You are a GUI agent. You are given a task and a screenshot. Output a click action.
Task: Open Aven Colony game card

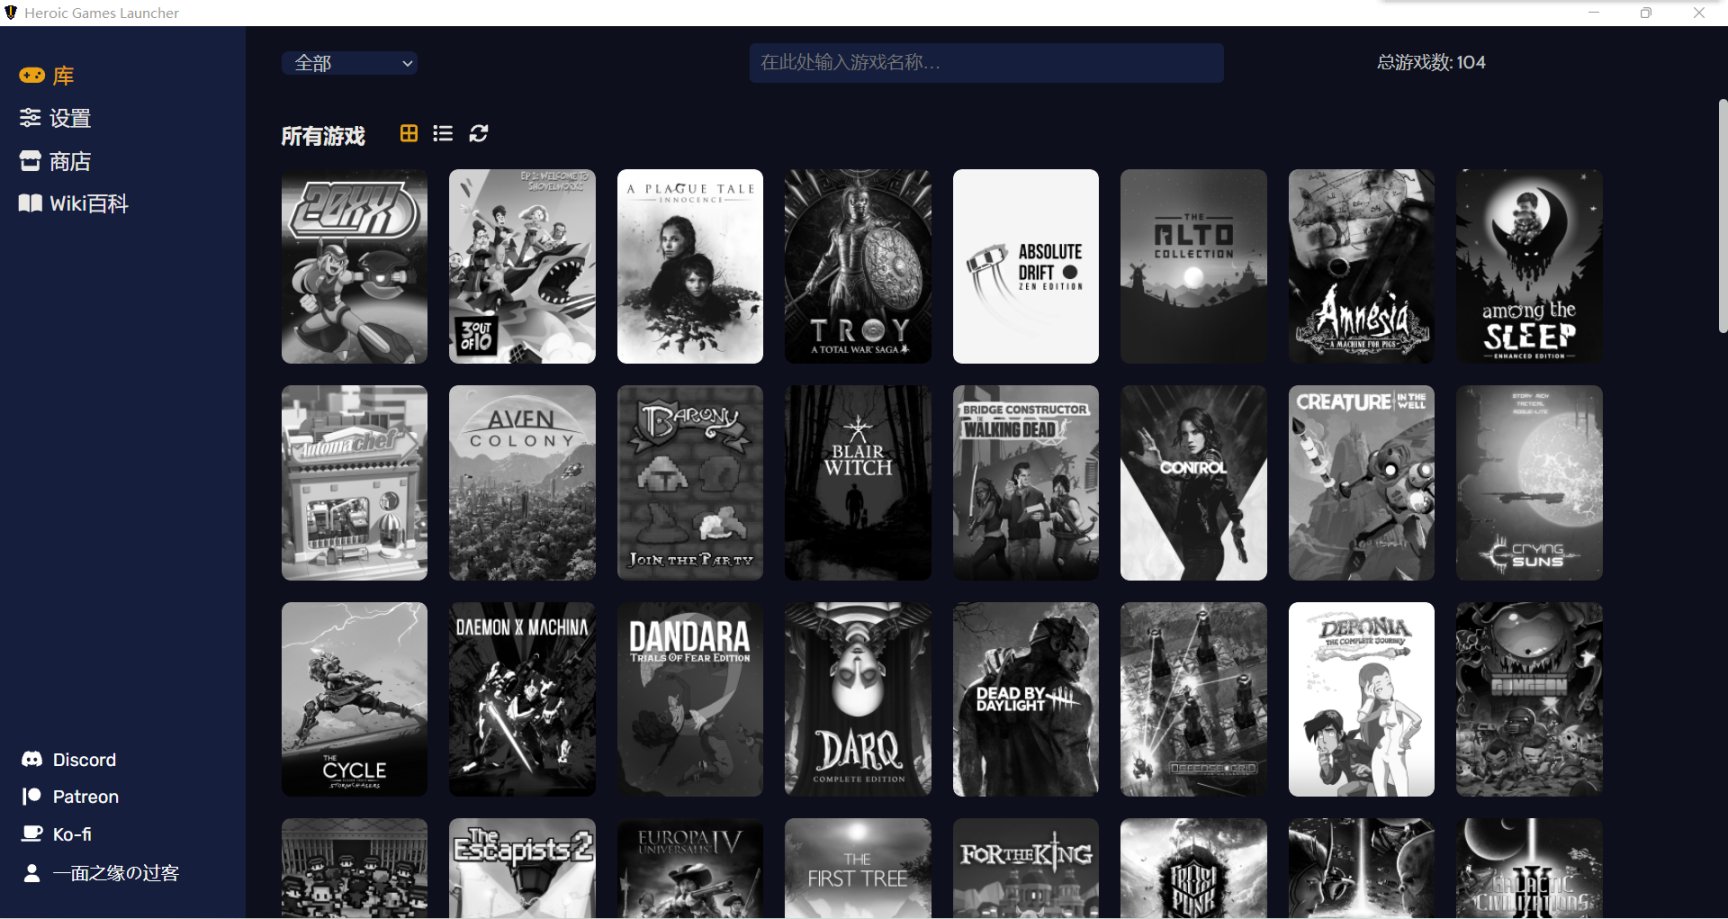coord(522,483)
